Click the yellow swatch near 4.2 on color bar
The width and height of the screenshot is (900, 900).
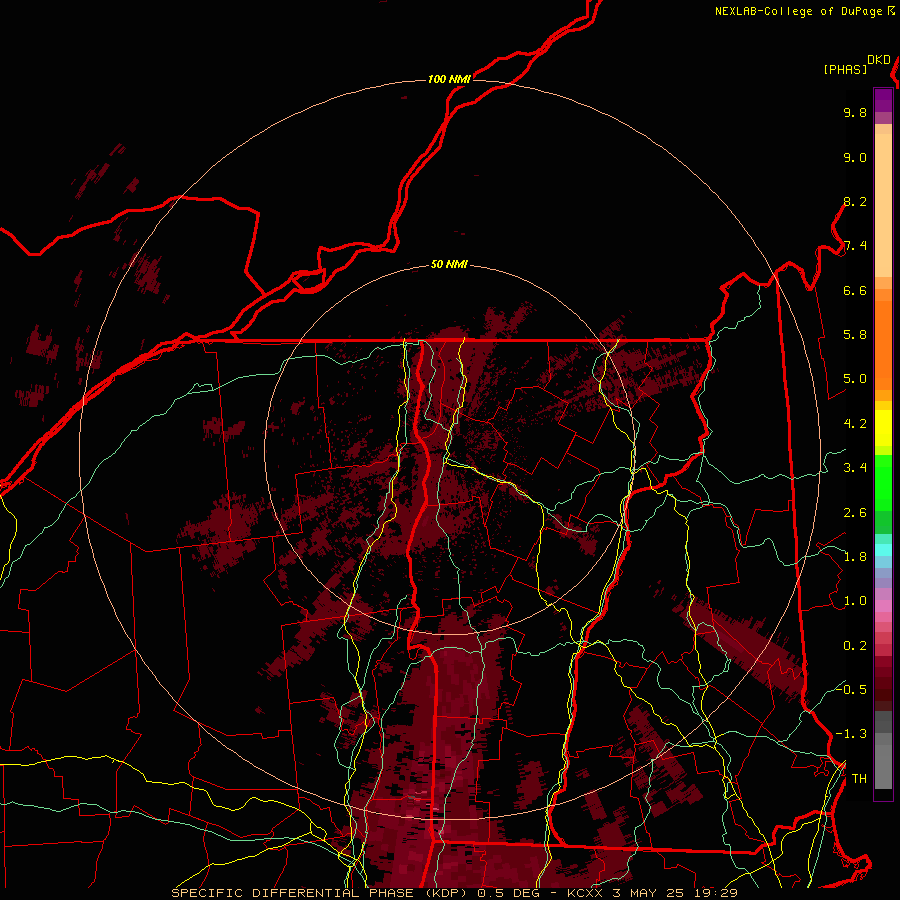[x=883, y=428]
